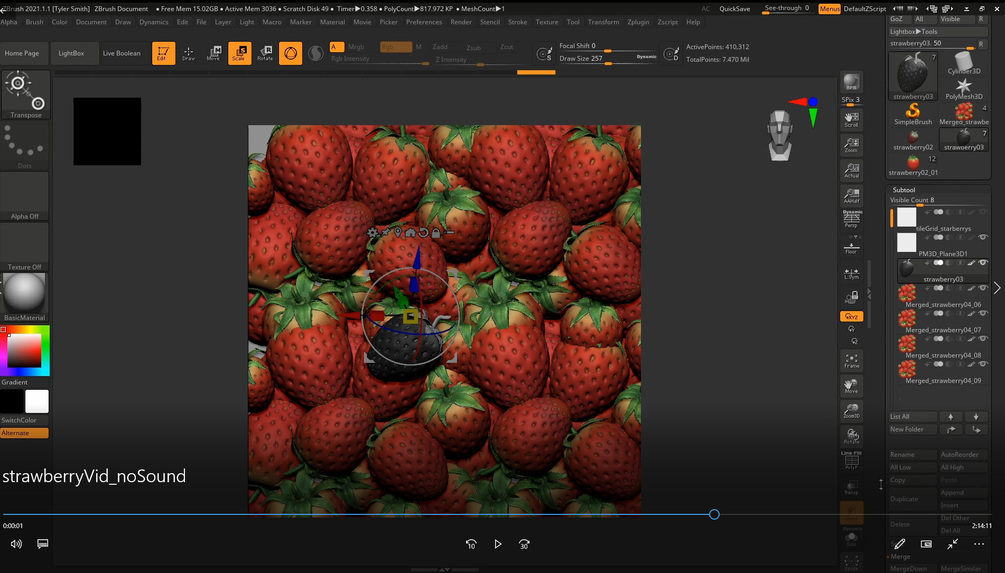Expand the right panel with chevron arrow
The image size is (1005, 573).
[997, 288]
